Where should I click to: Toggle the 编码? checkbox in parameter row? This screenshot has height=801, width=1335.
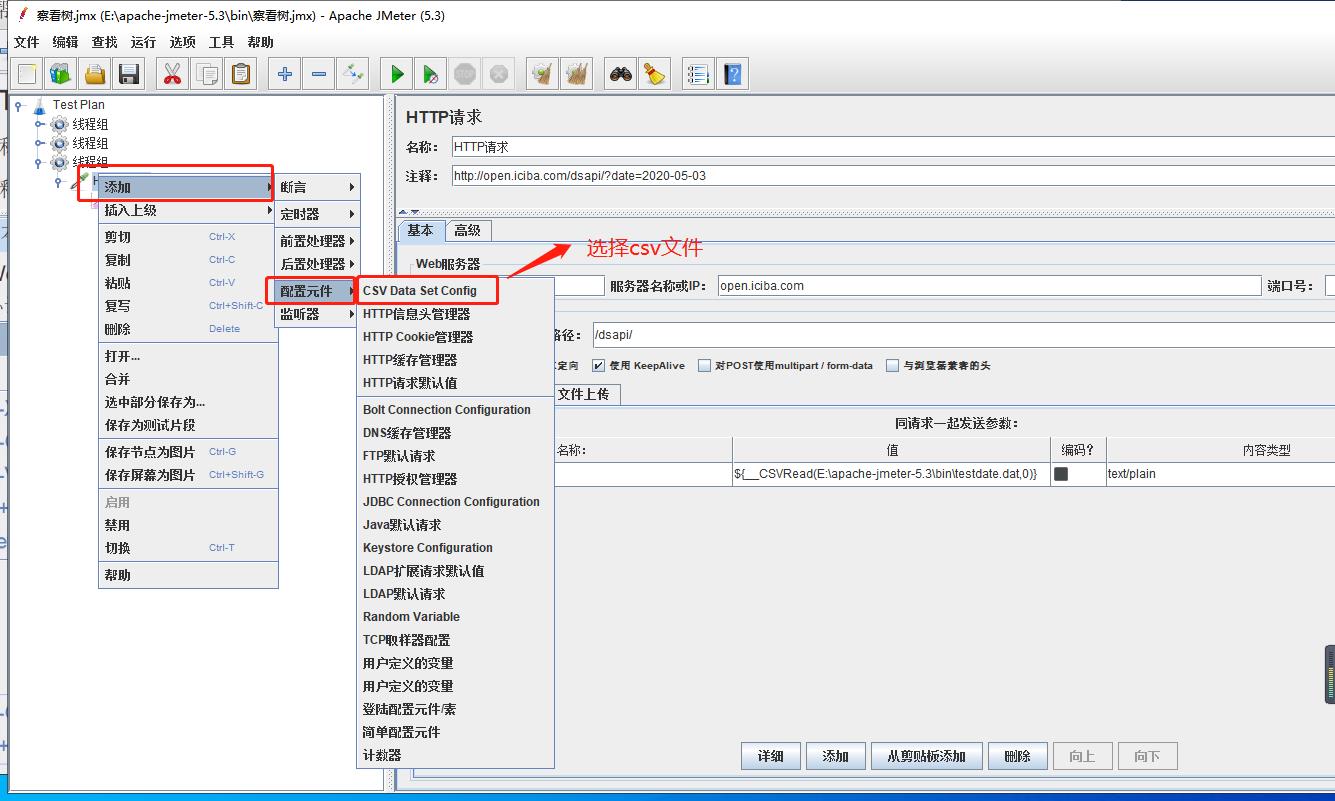(x=1061, y=474)
